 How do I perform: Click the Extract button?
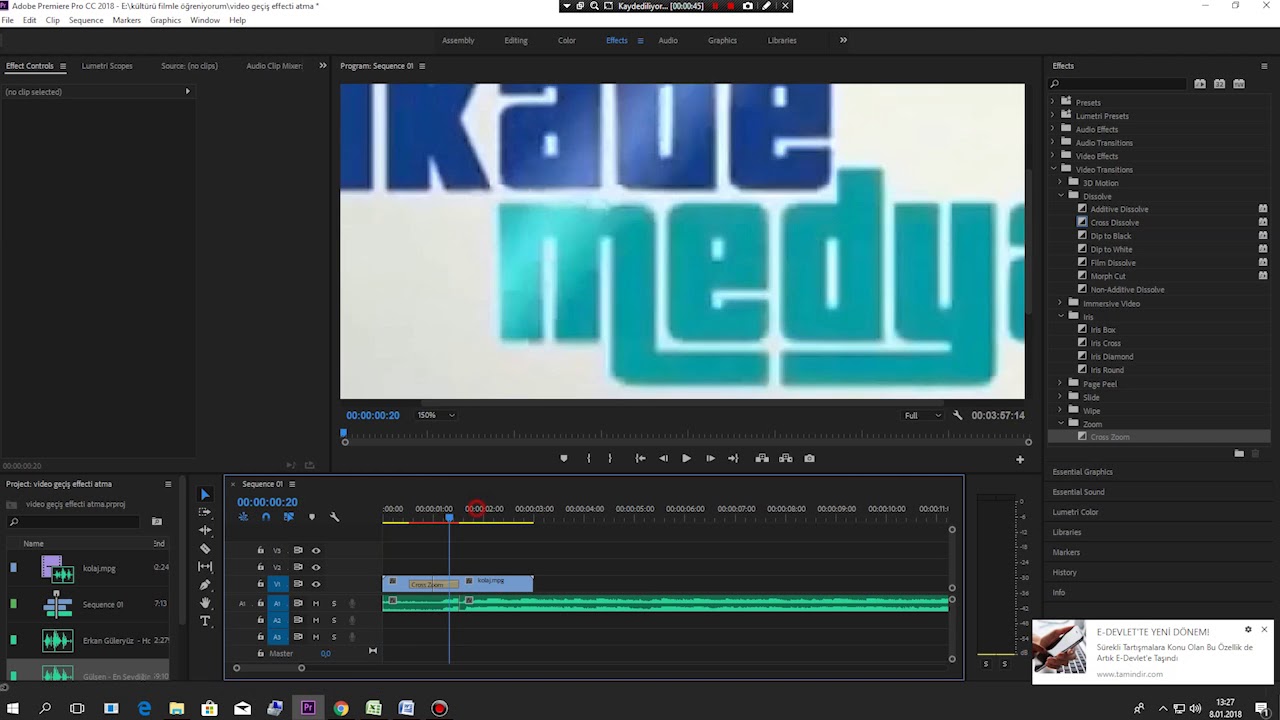point(786,458)
